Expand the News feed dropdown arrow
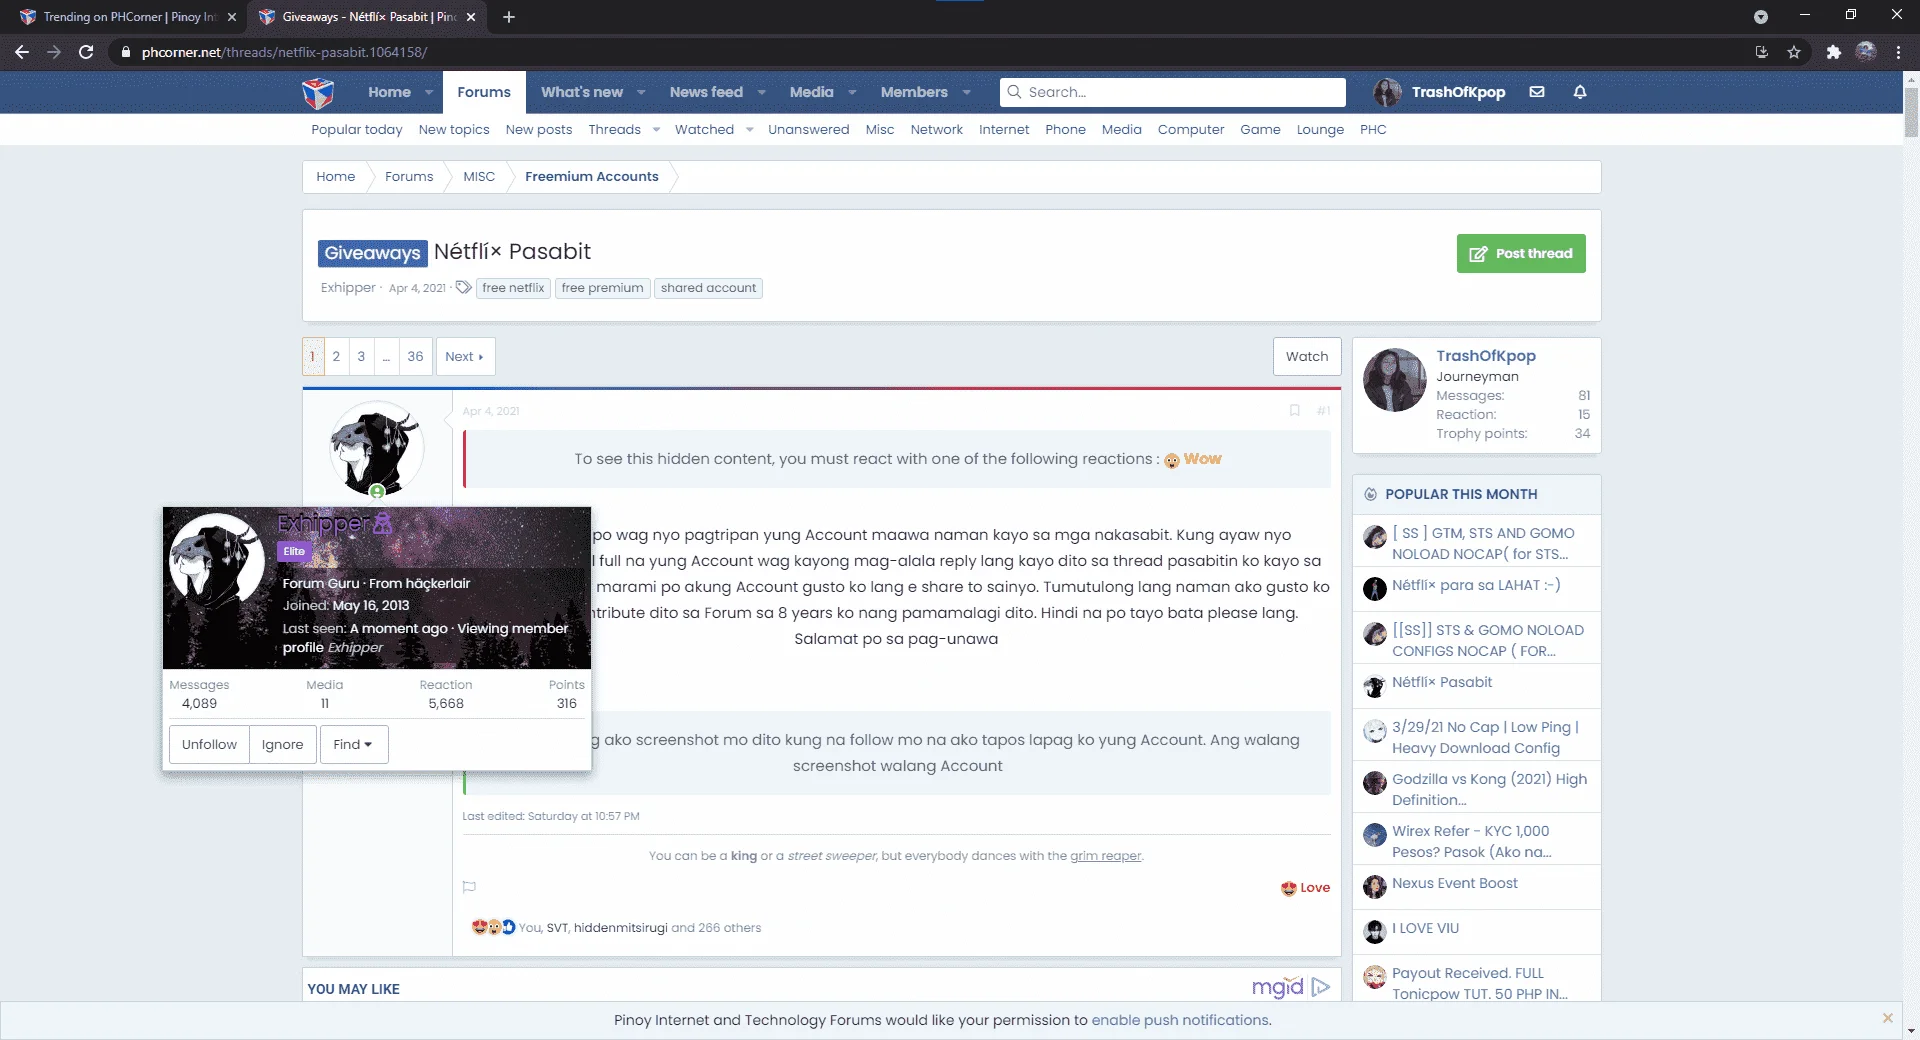 pyautogui.click(x=762, y=92)
